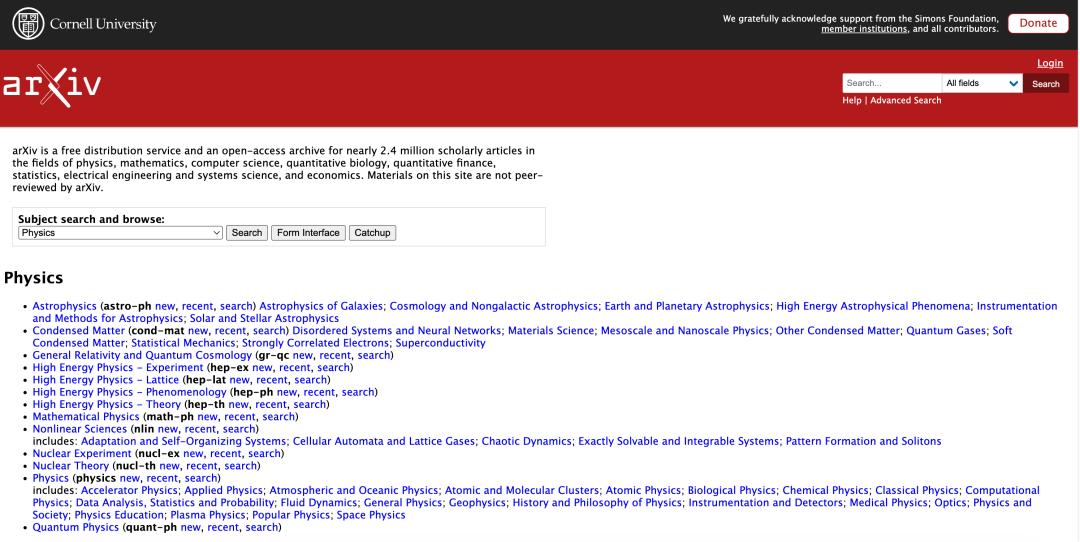Open Pattern Formation and Solitons
The image size is (1080, 542).
[863, 441]
